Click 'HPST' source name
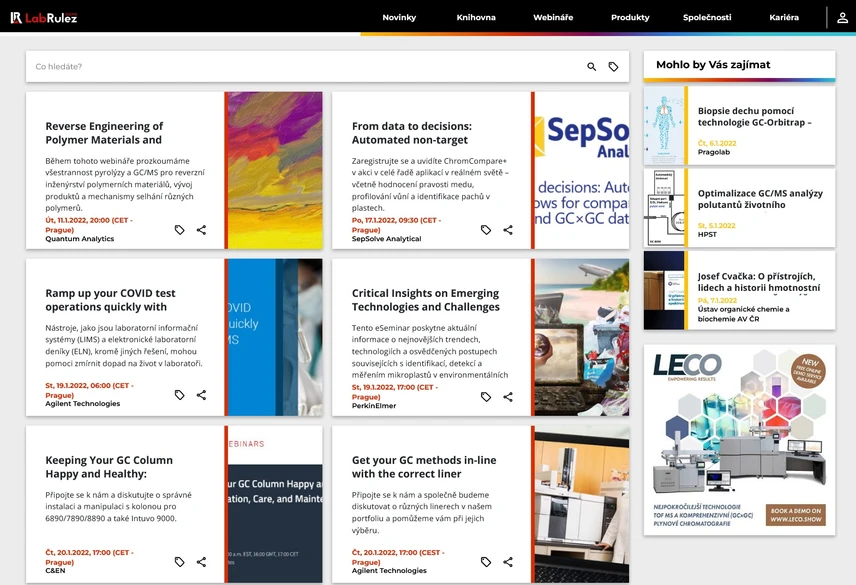The width and height of the screenshot is (856, 585). point(707,235)
